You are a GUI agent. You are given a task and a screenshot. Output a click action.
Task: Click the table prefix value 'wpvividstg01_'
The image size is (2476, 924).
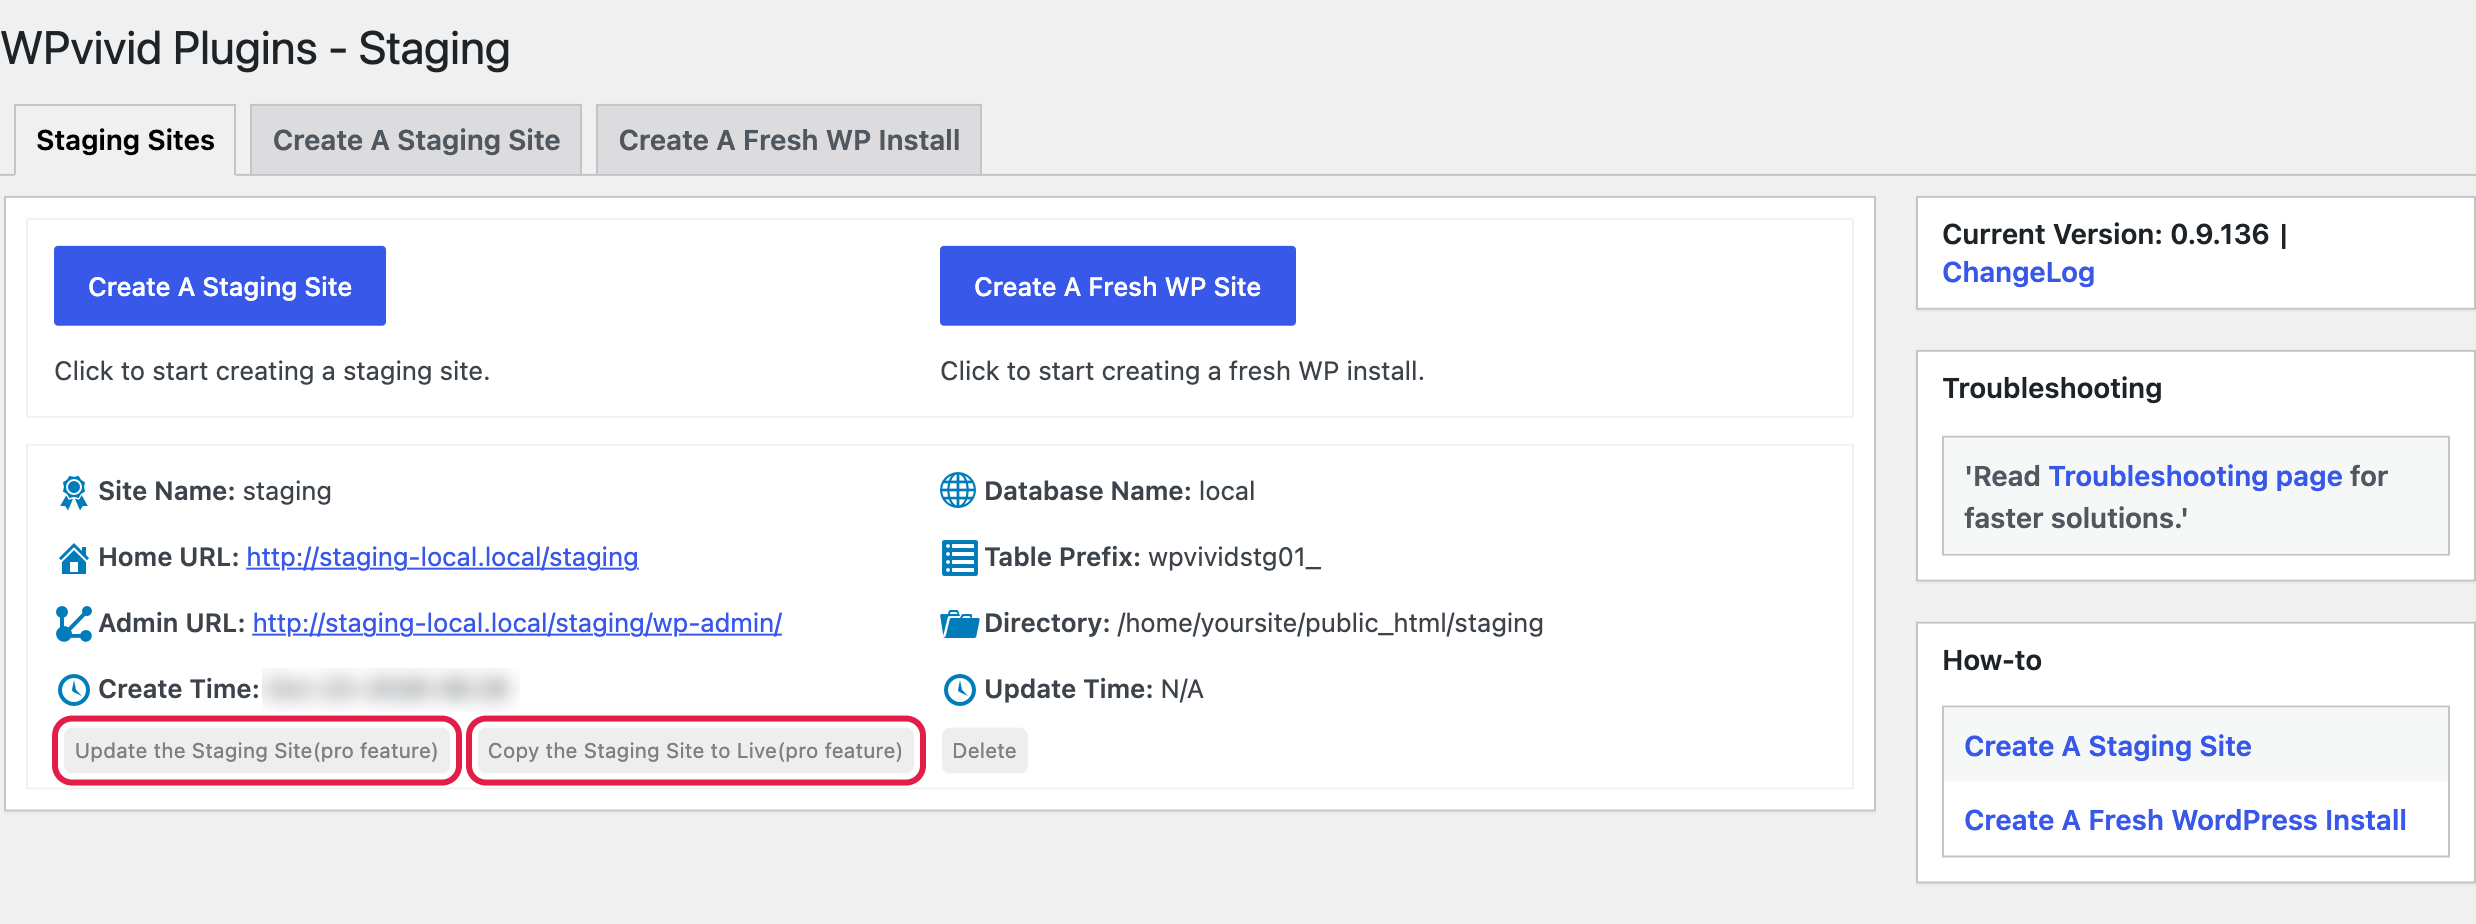pyautogui.click(x=1235, y=557)
